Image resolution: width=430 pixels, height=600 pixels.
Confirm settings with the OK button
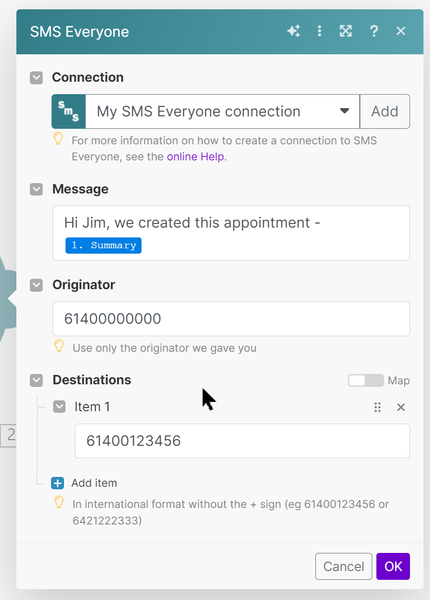pos(393,566)
